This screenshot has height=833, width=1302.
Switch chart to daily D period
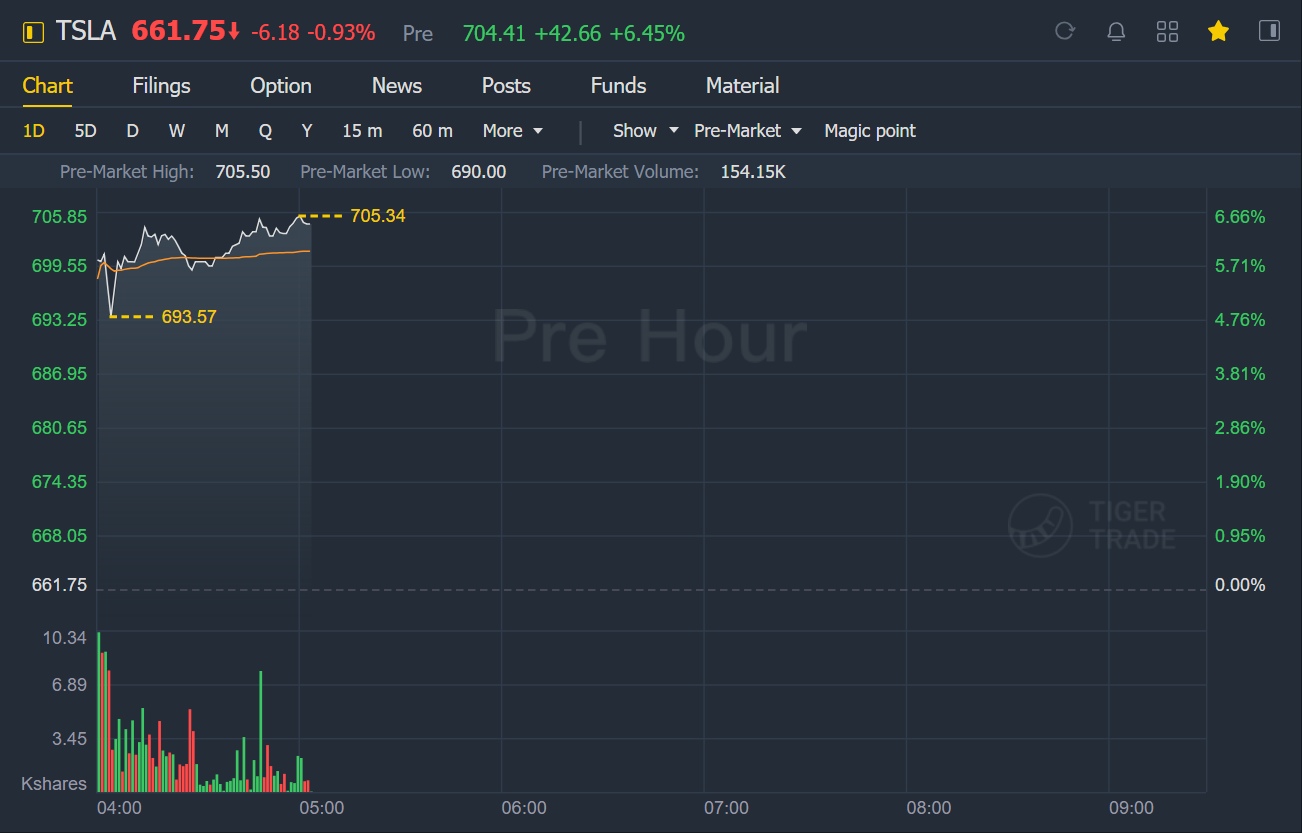click(x=132, y=131)
